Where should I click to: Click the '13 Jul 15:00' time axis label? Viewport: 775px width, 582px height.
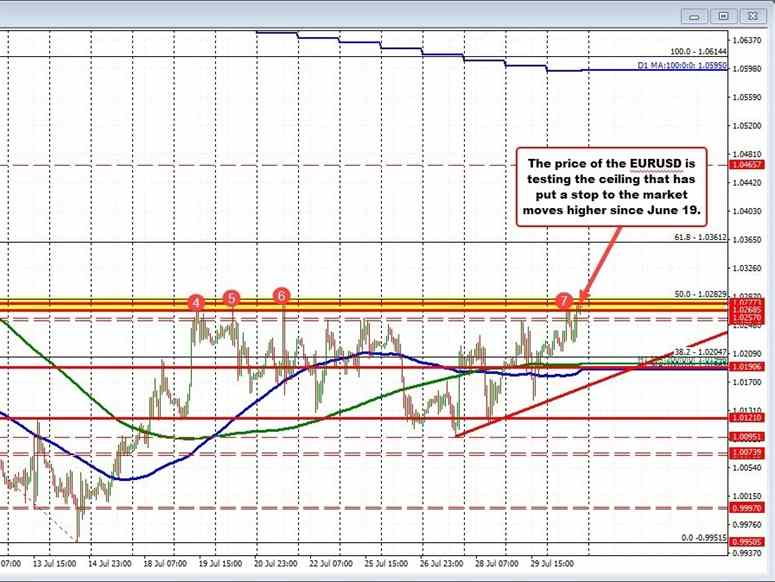(54, 564)
